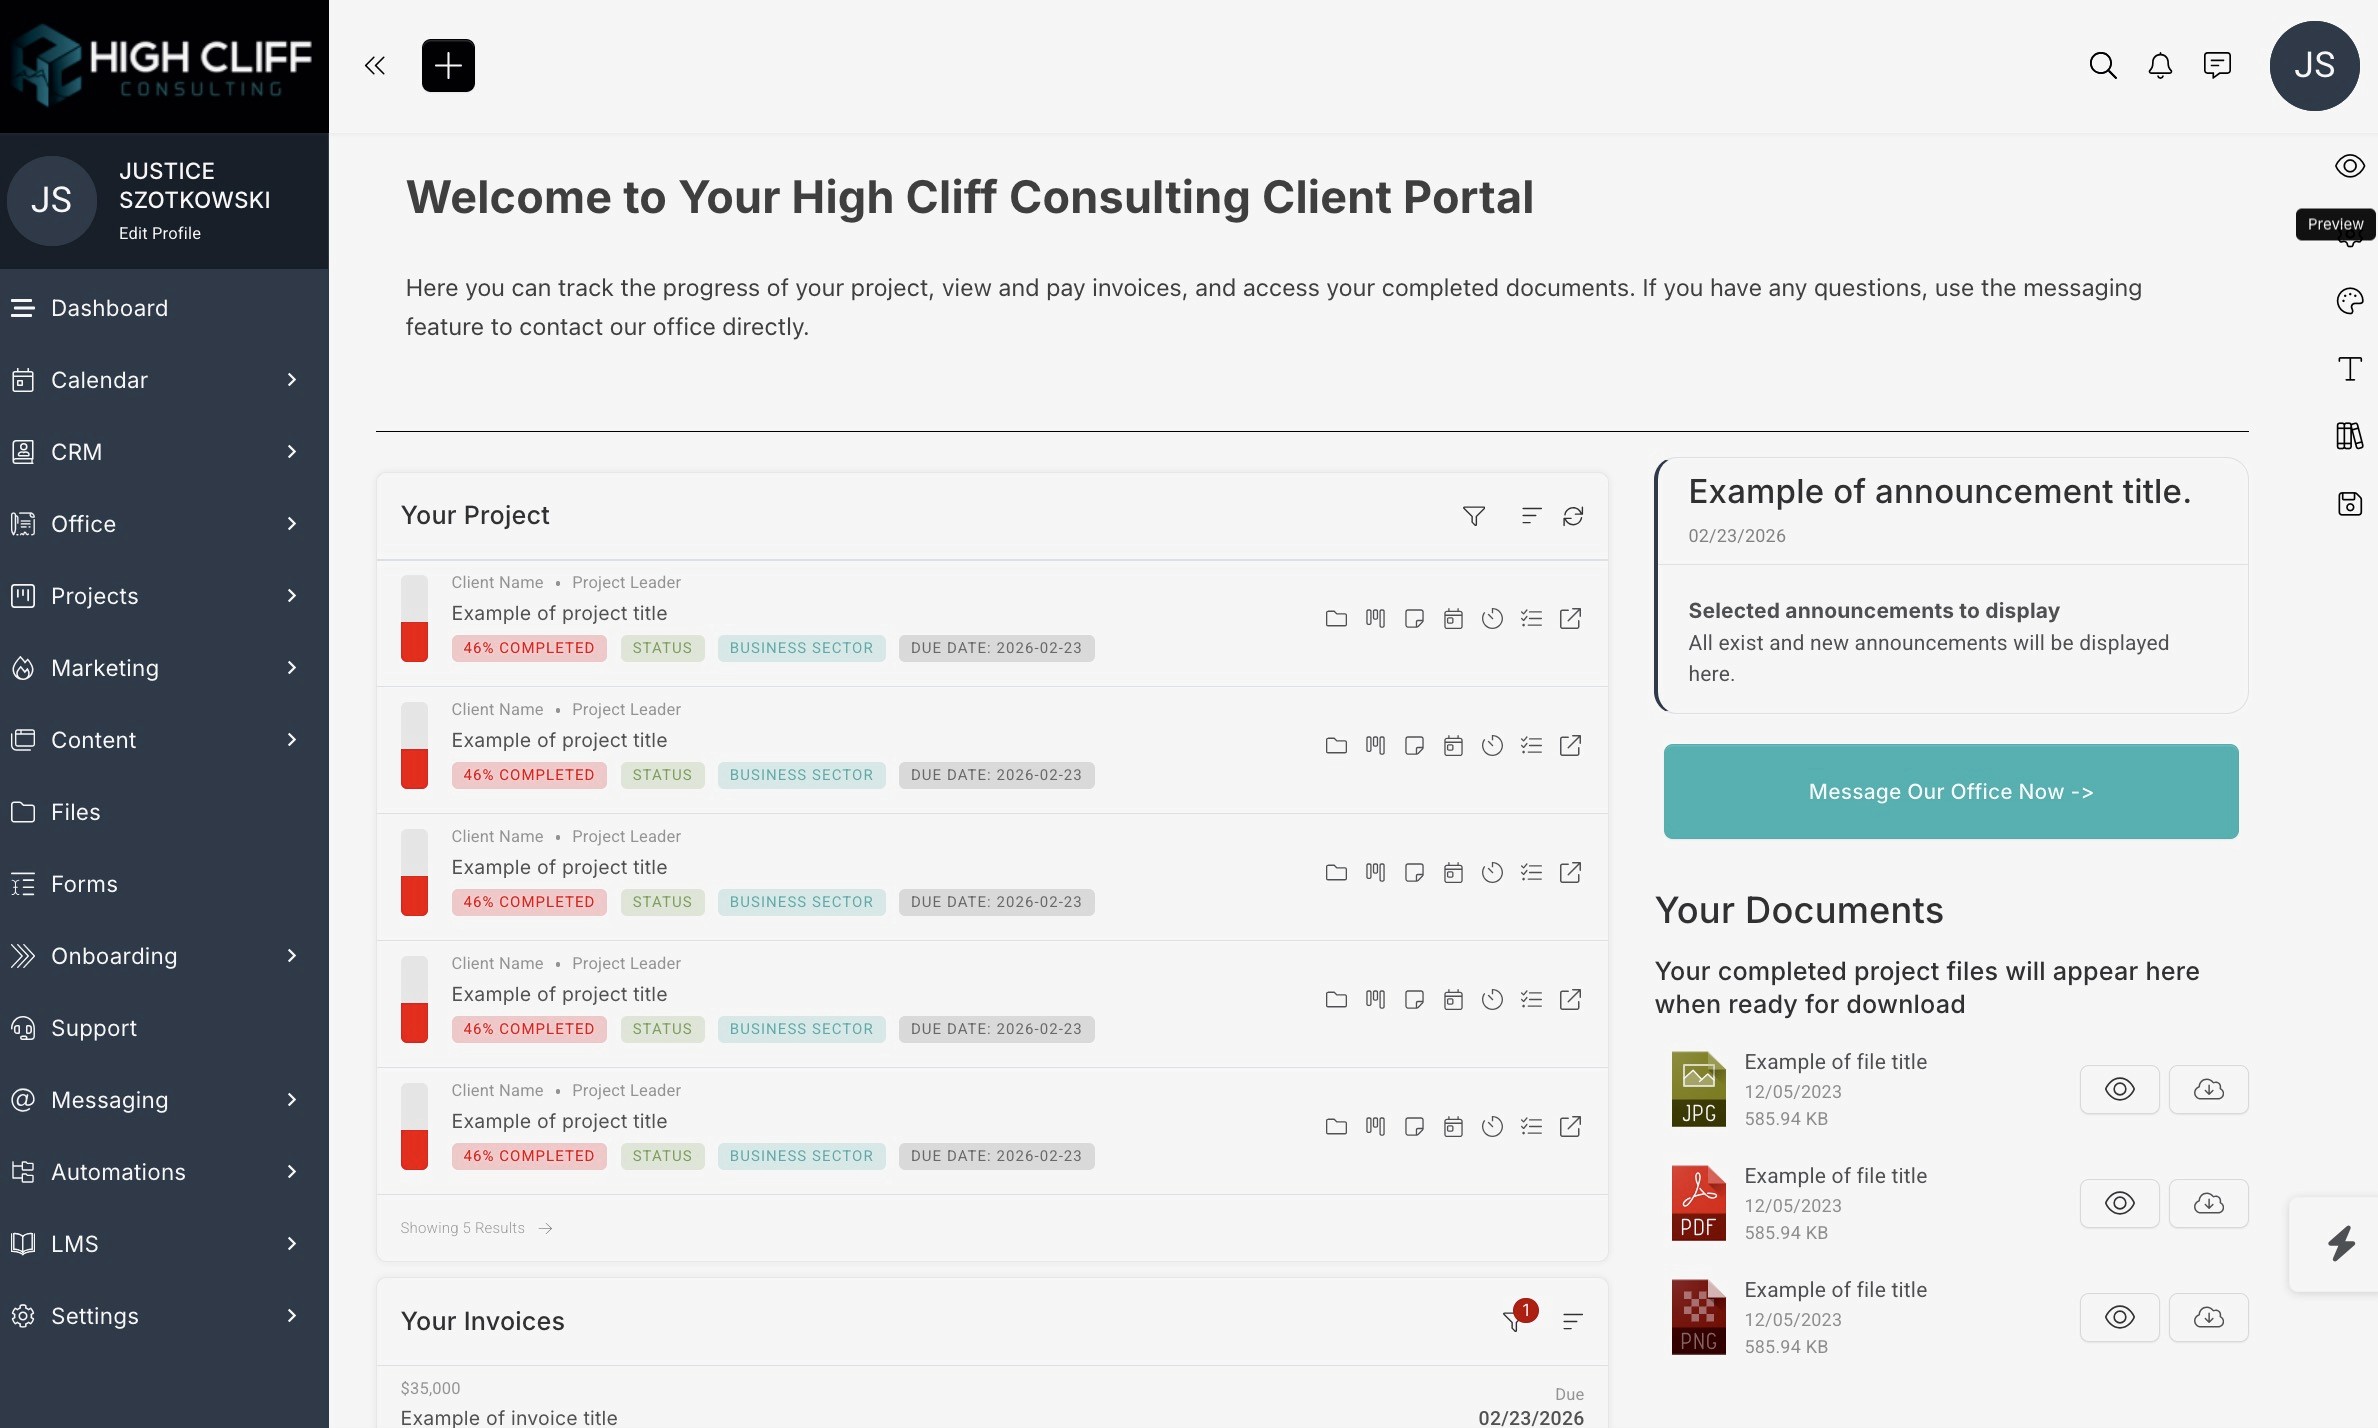This screenshot has width=2378, height=1428.
Task: Open the lightning bolt quick actions button
Action: click(x=2341, y=1244)
